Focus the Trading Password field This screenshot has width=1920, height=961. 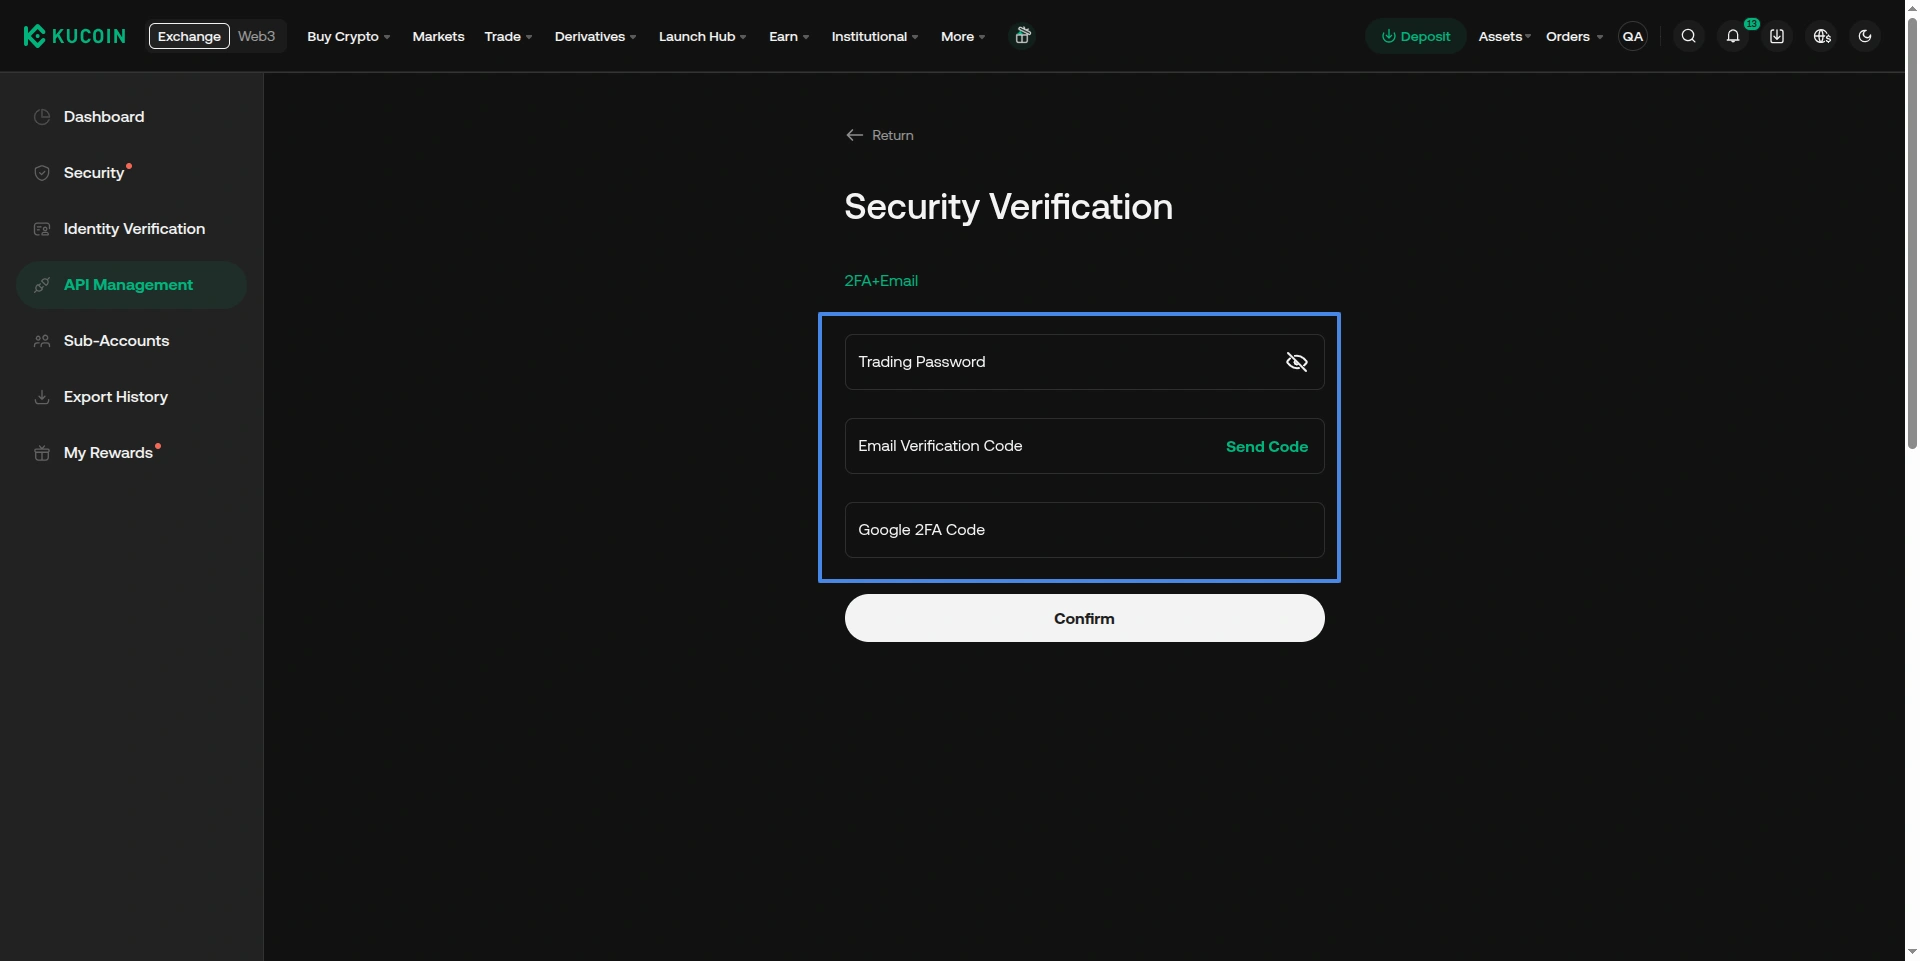point(1085,362)
